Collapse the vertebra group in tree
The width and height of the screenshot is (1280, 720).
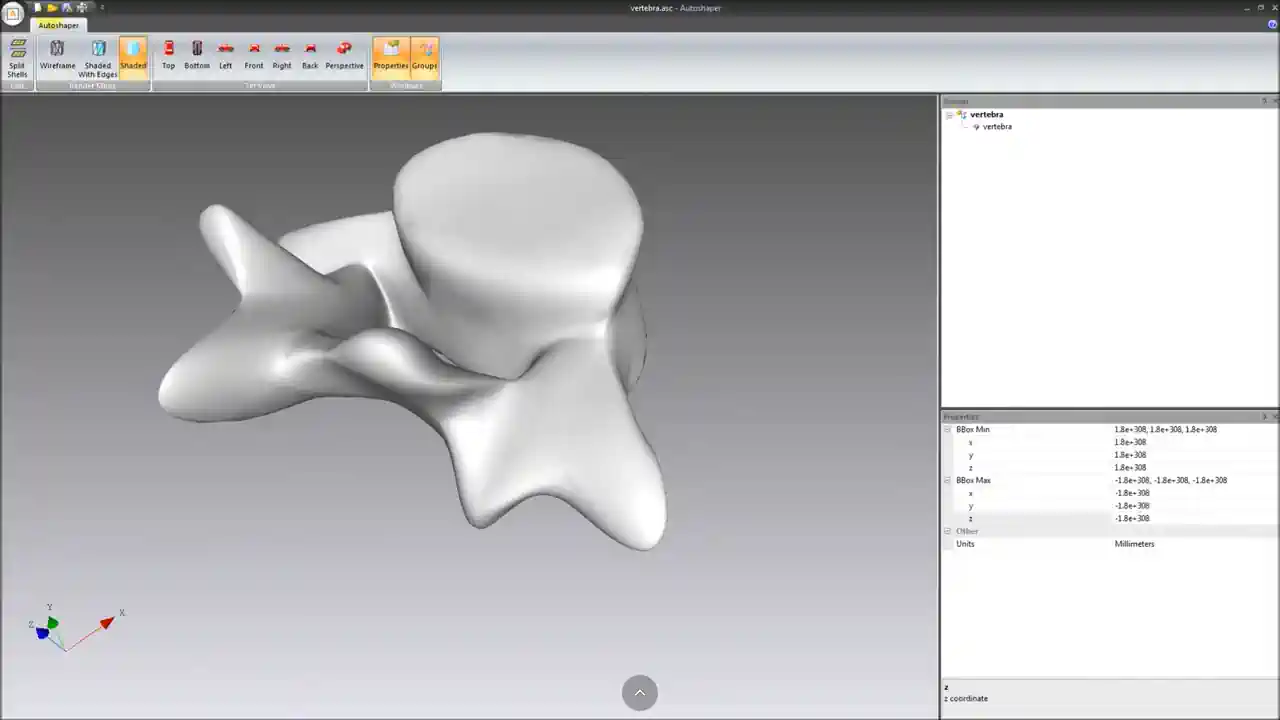tap(948, 114)
